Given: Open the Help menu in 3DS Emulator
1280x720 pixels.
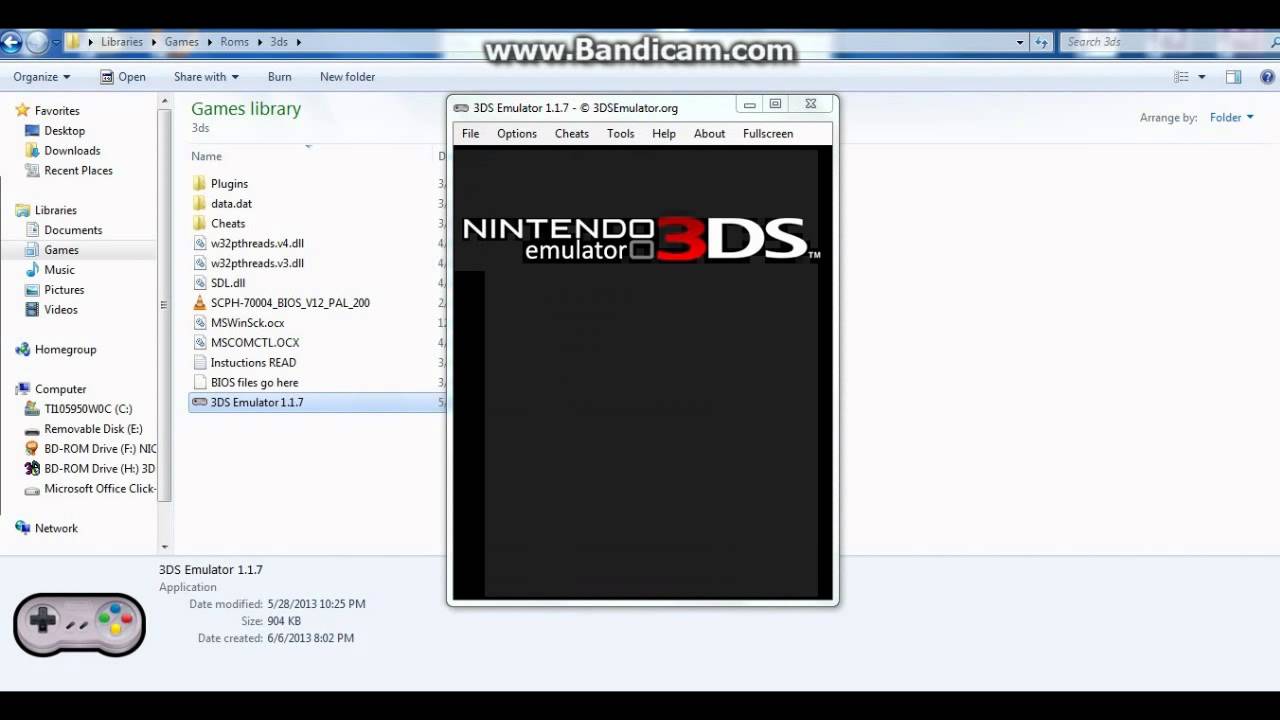Looking at the screenshot, I should 664,133.
